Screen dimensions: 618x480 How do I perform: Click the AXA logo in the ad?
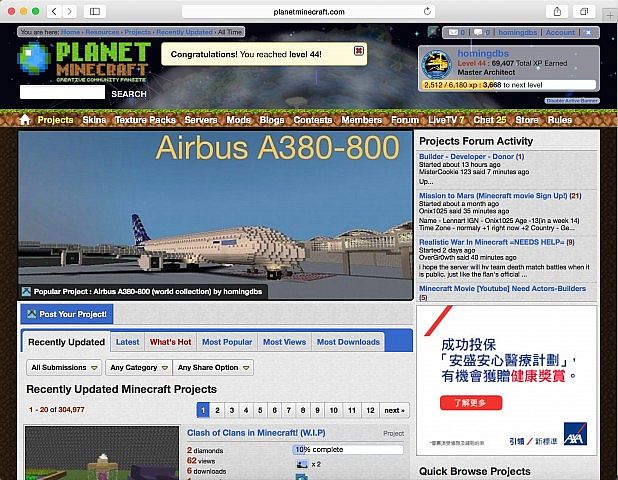click(575, 433)
